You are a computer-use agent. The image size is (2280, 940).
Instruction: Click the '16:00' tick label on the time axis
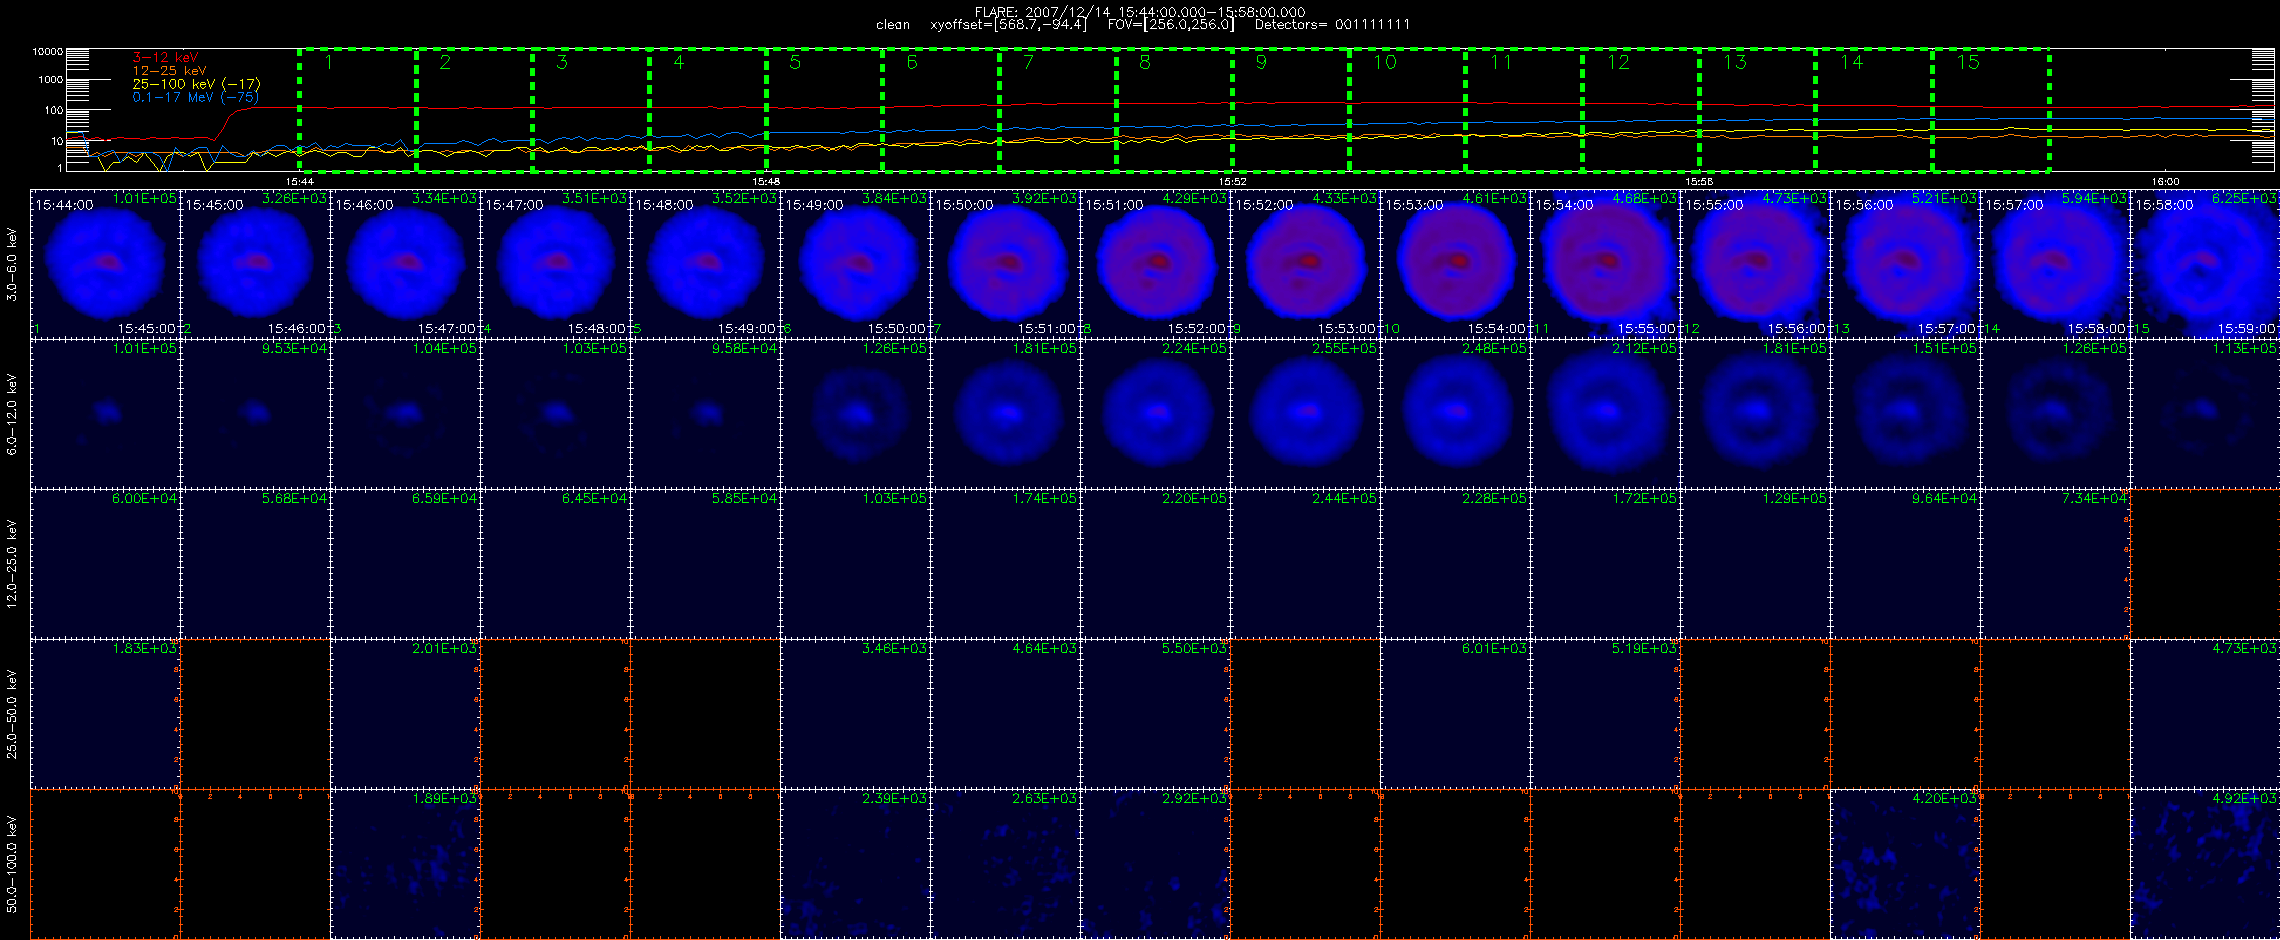tap(2165, 181)
